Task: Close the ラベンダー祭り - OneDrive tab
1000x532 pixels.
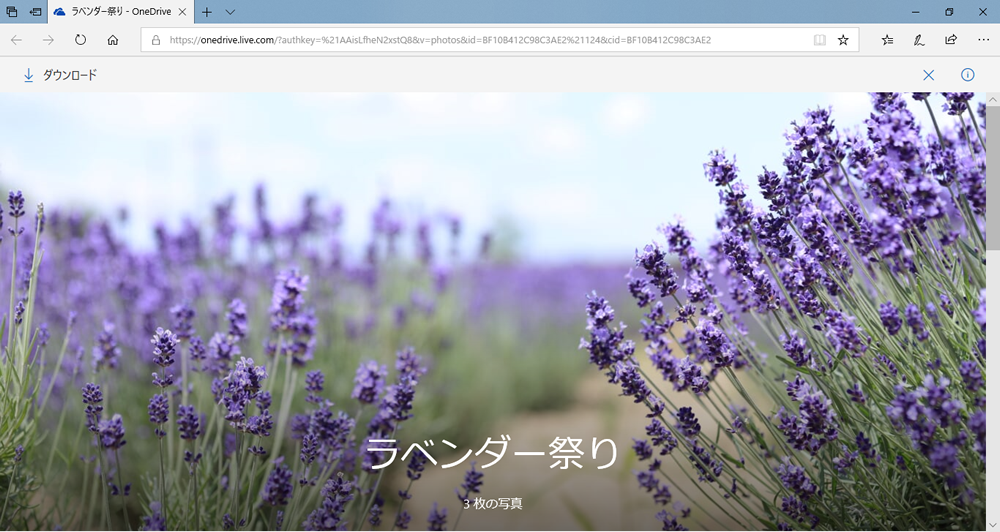Action: pos(182,11)
